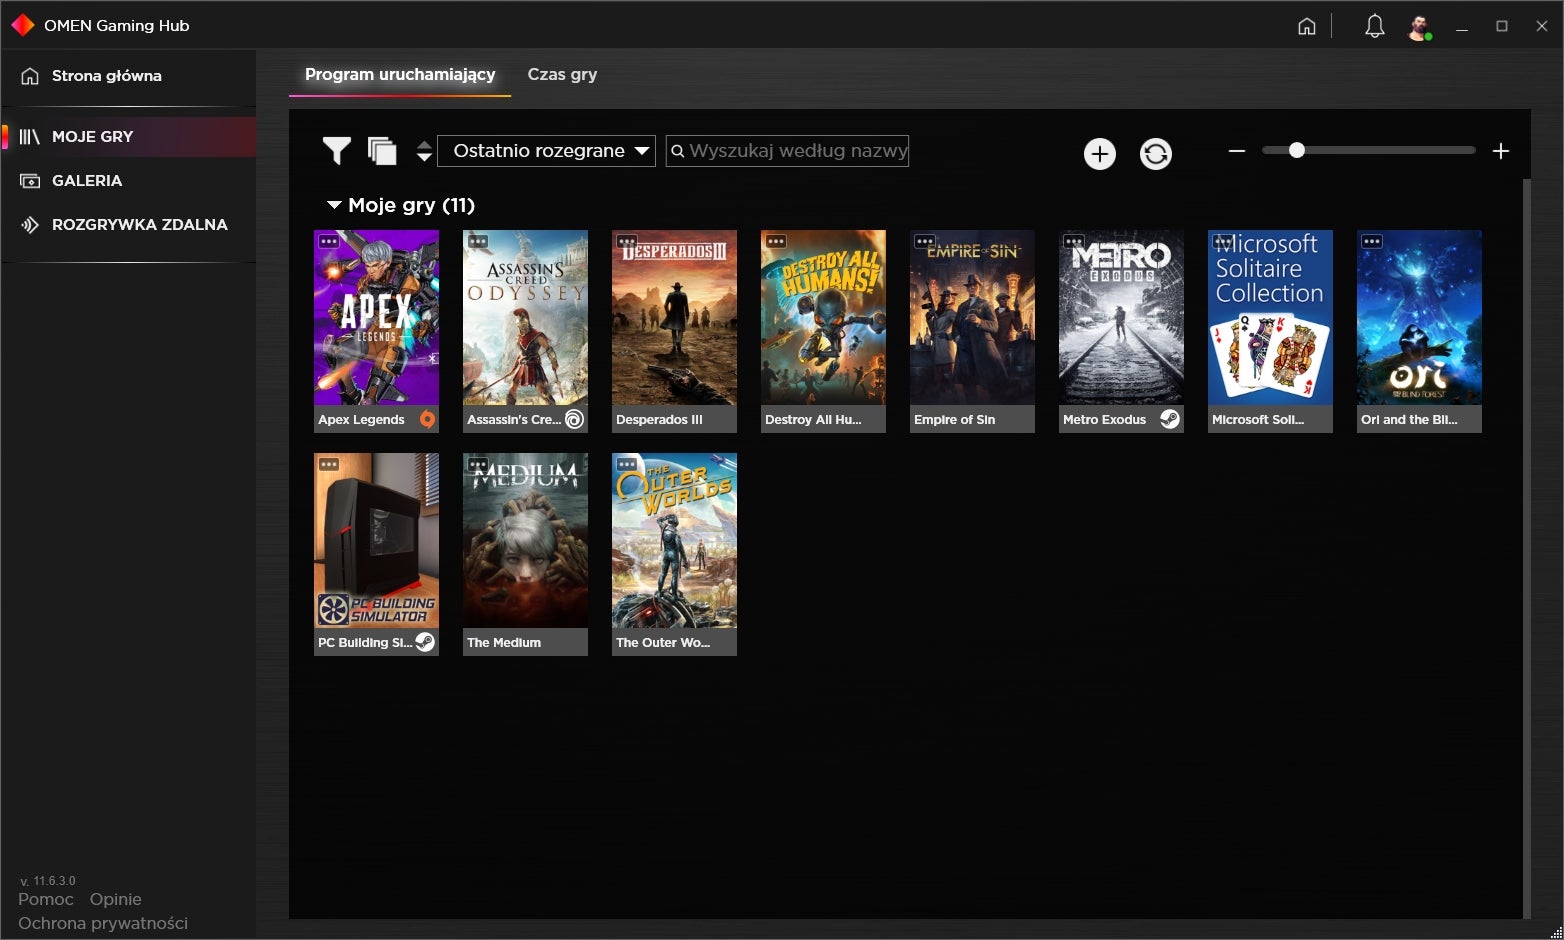
Task: Collapse the 'Moje gry (11)' section
Action: pos(334,205)
